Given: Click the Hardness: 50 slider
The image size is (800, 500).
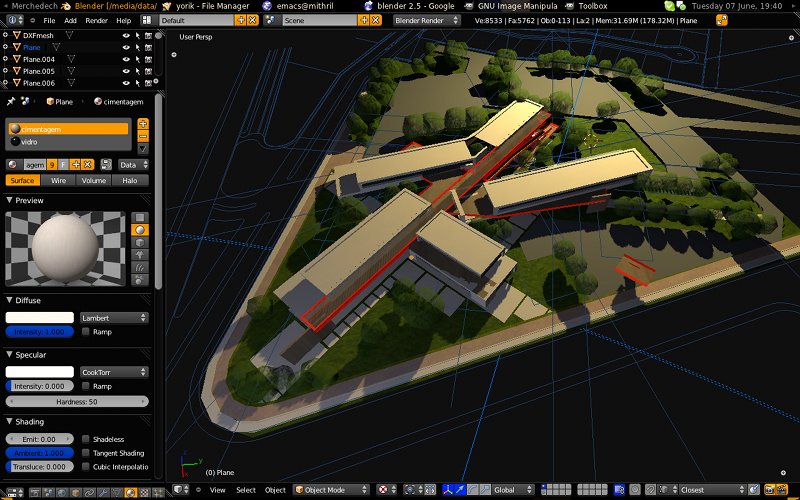Looking at the screenshot, I should click(x=77, y=401).
